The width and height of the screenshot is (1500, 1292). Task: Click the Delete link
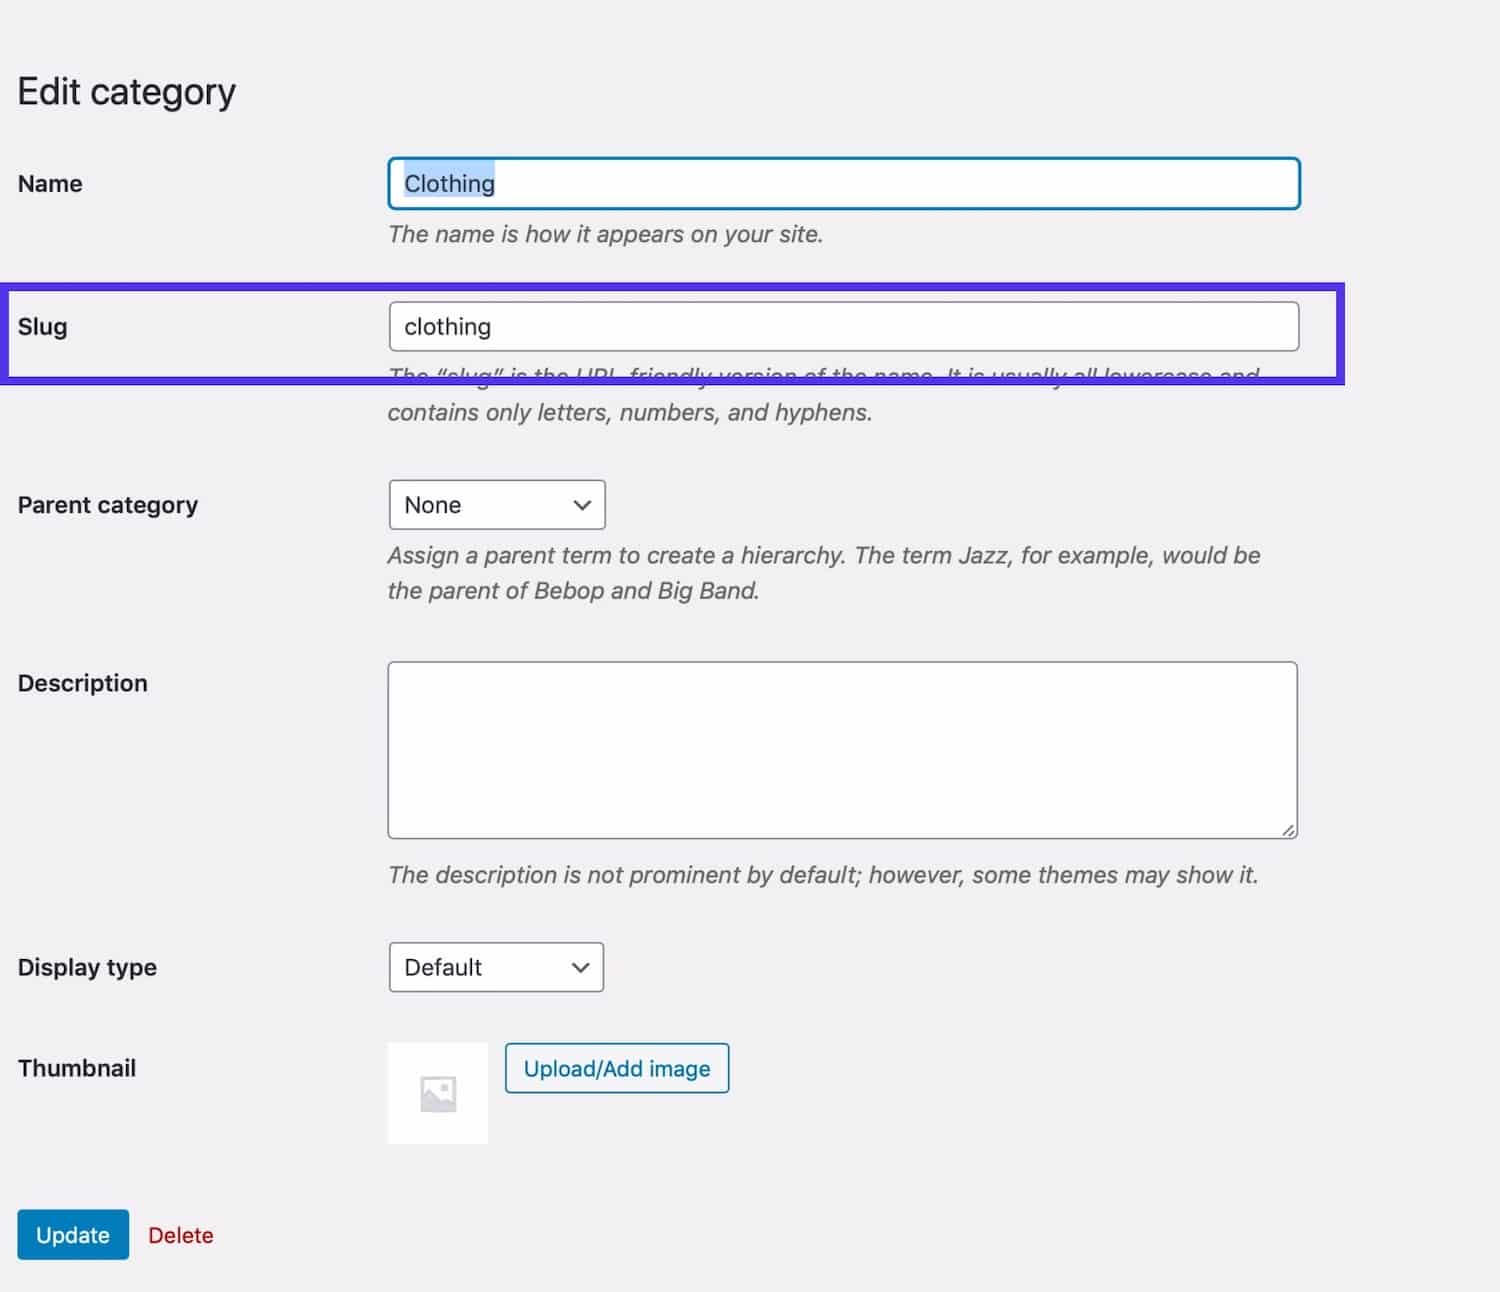tap(180, 1235)
